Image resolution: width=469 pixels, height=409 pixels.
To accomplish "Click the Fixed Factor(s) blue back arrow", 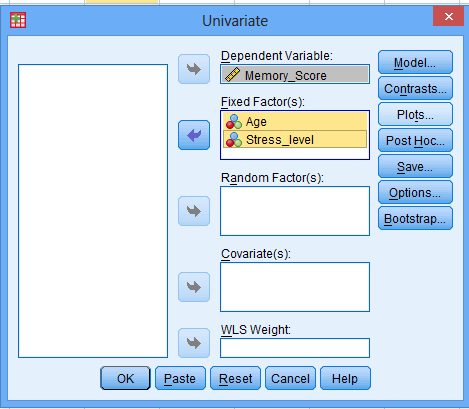I will pos(194,135).
